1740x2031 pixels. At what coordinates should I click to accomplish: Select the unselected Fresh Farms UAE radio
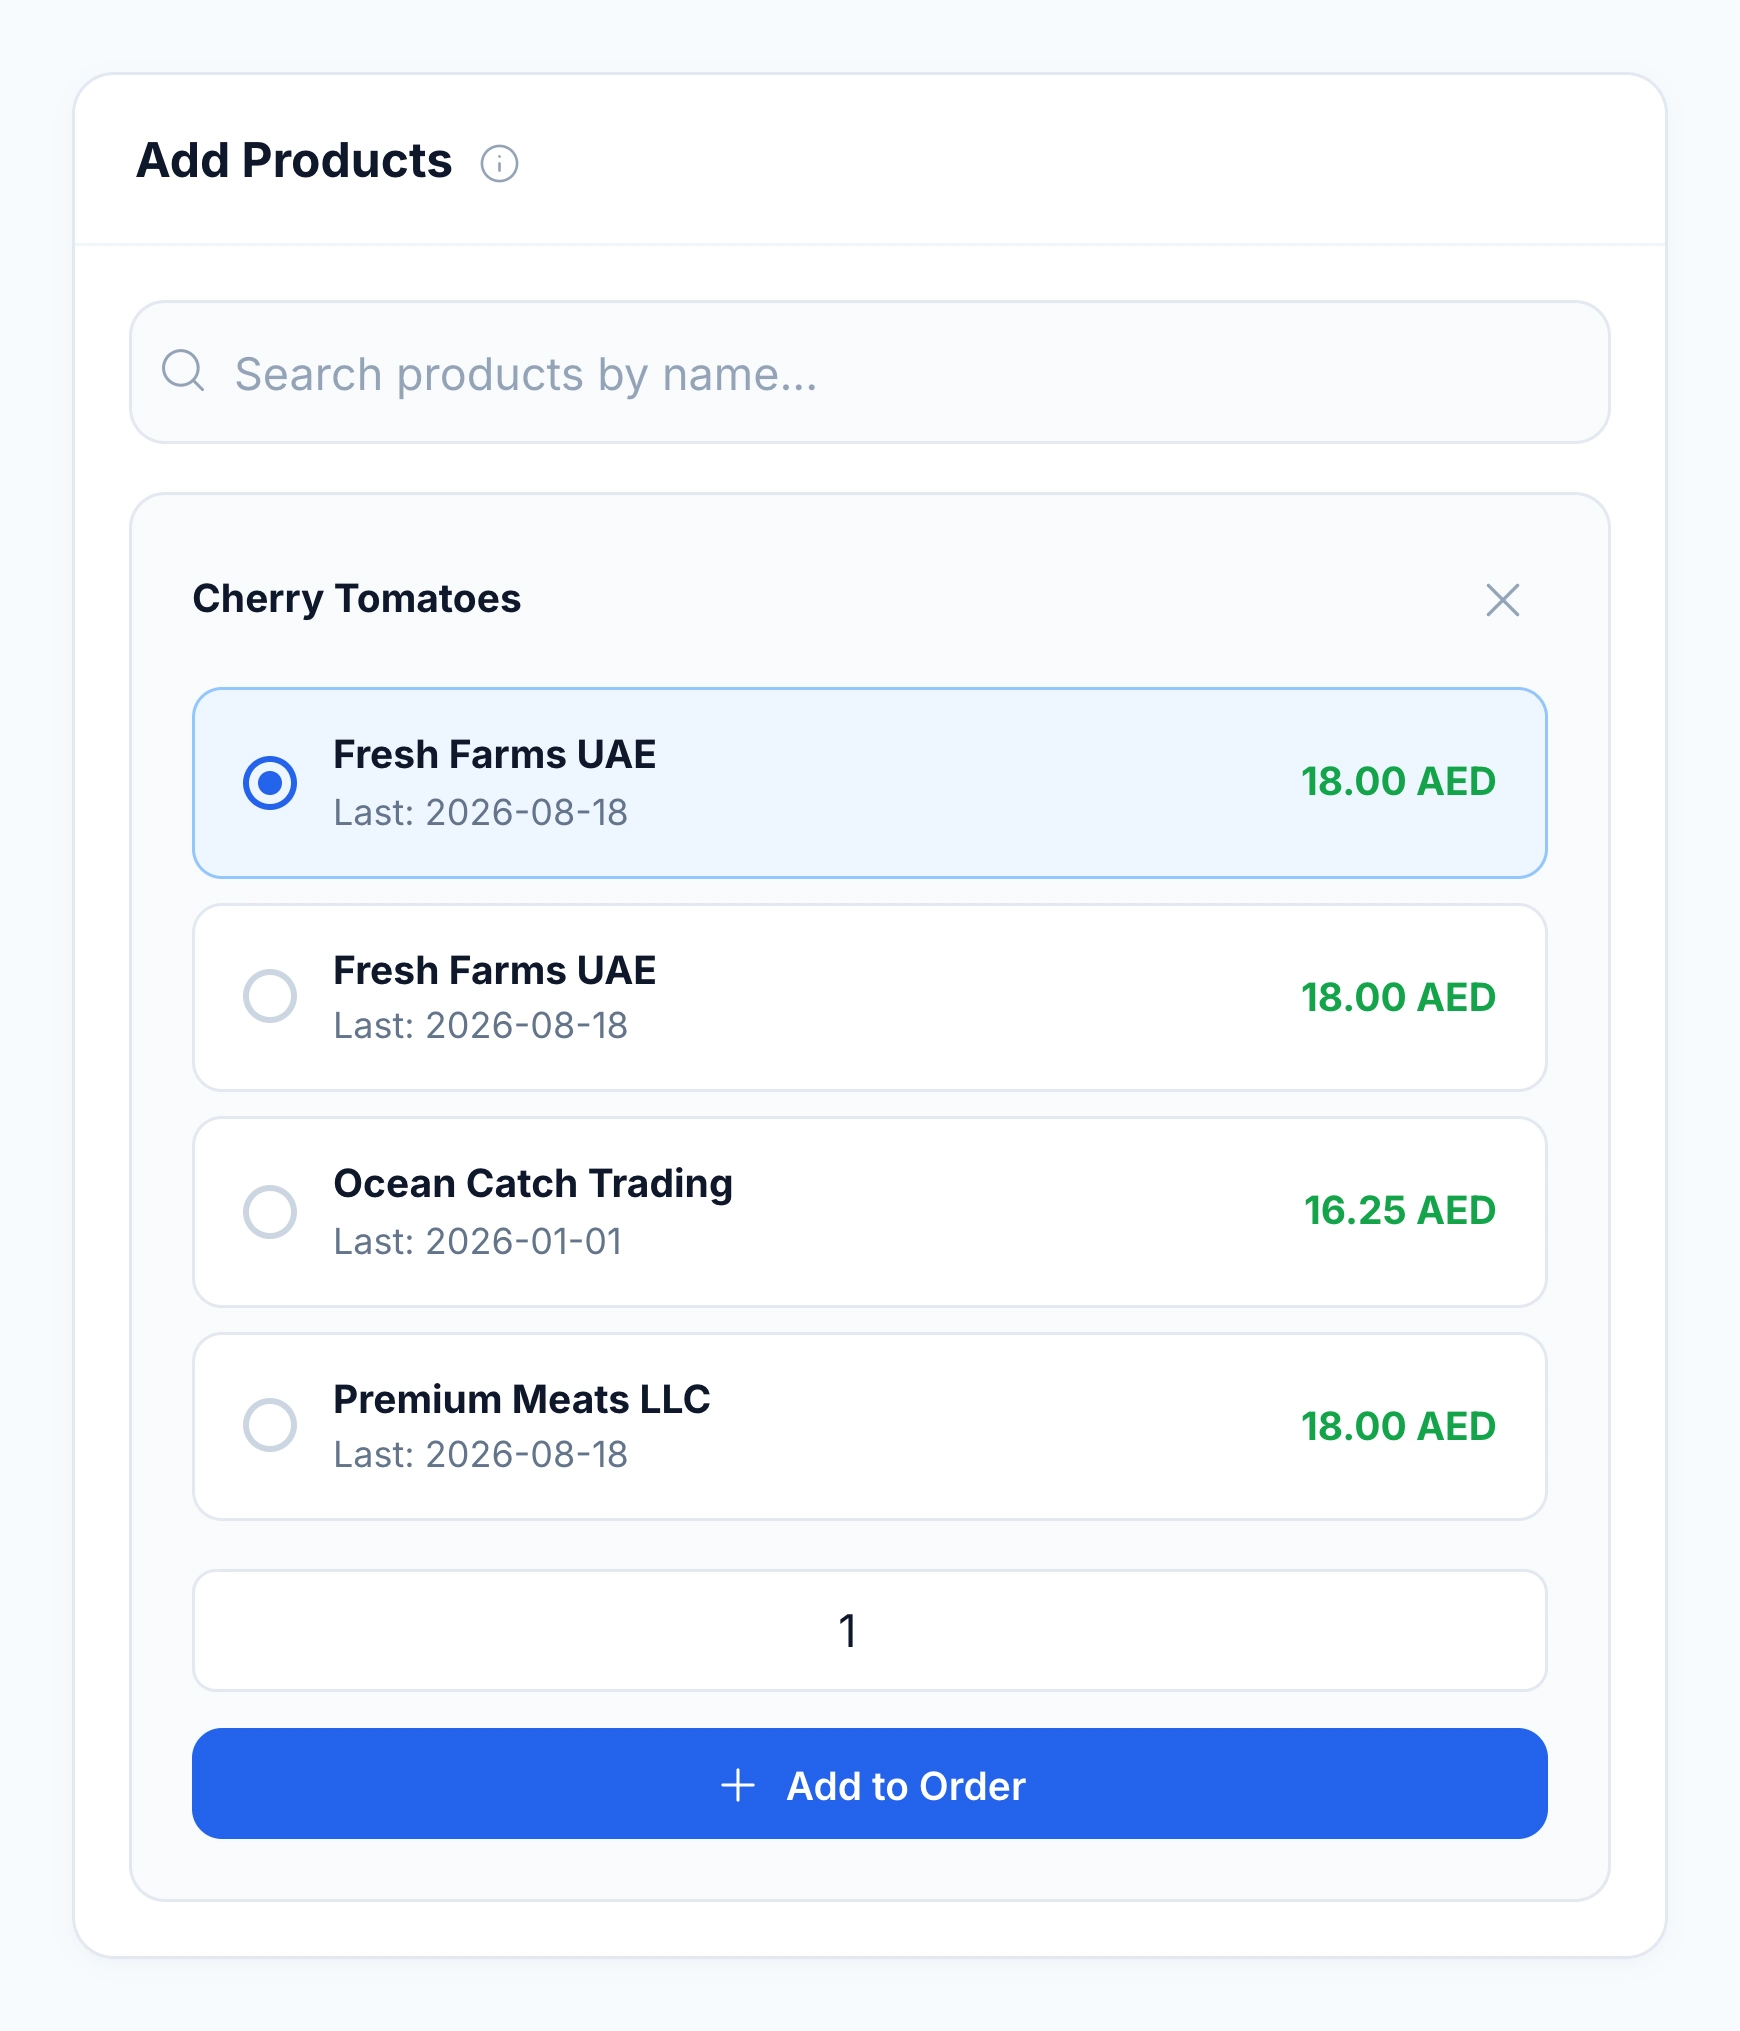(x=270, y=996)
